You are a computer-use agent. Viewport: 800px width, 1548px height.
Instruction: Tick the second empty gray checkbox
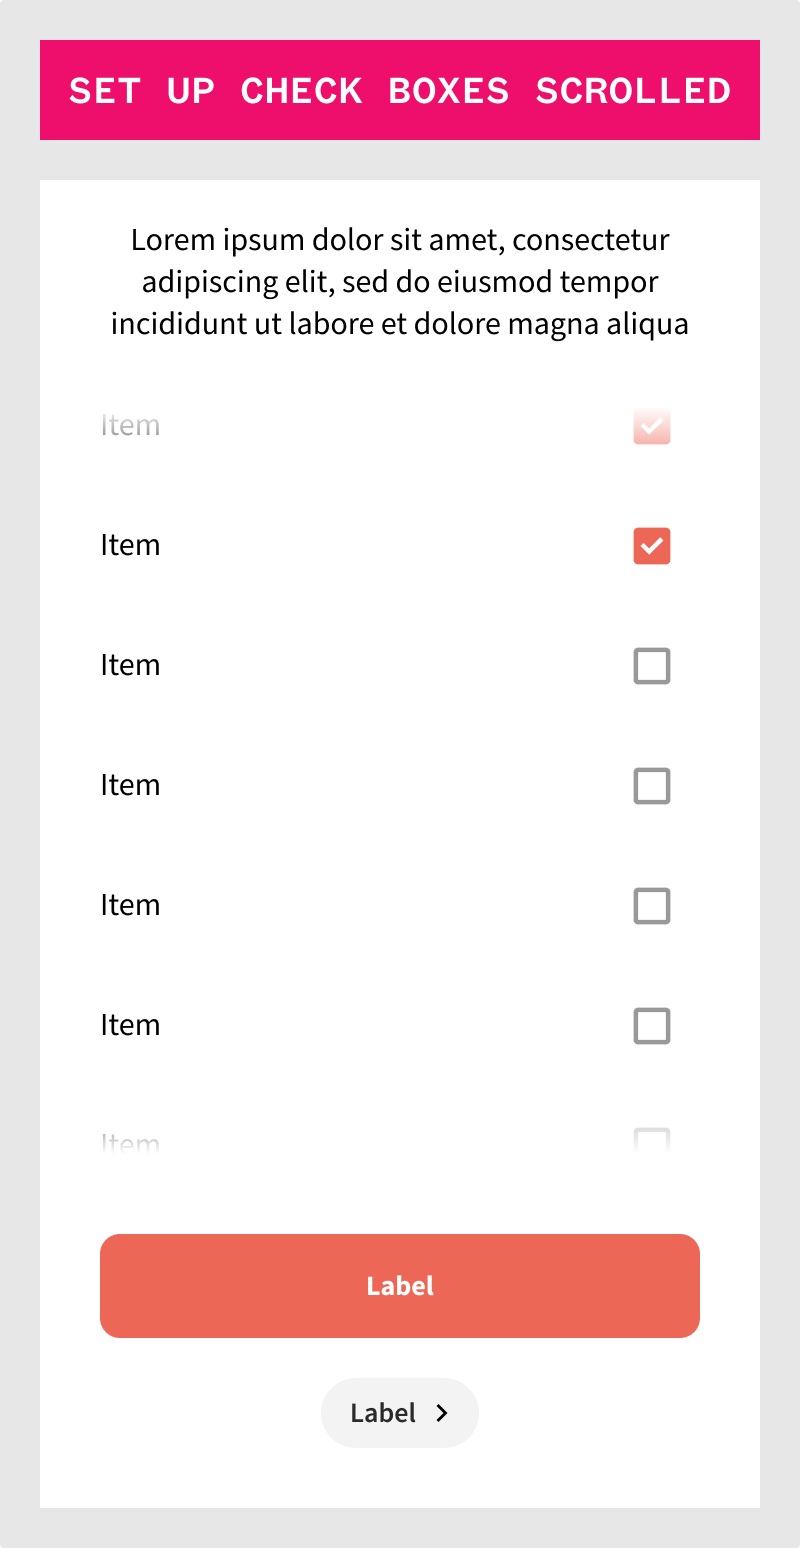click(652, 786)
